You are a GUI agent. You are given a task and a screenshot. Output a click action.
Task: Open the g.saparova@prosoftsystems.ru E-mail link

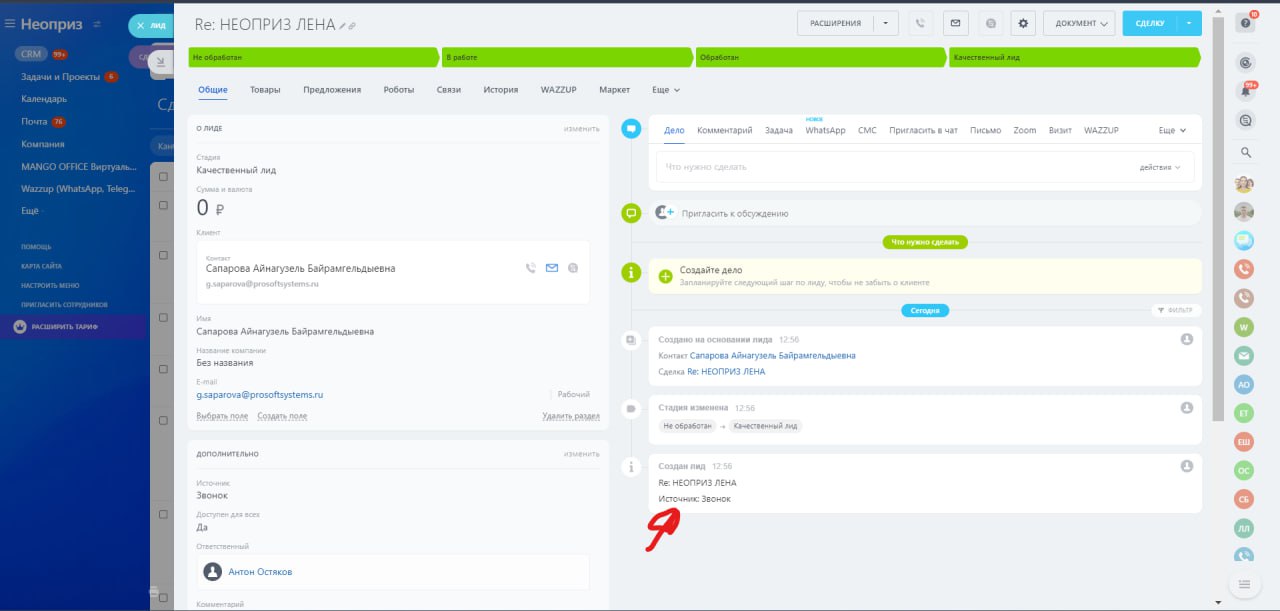point(260,395)
